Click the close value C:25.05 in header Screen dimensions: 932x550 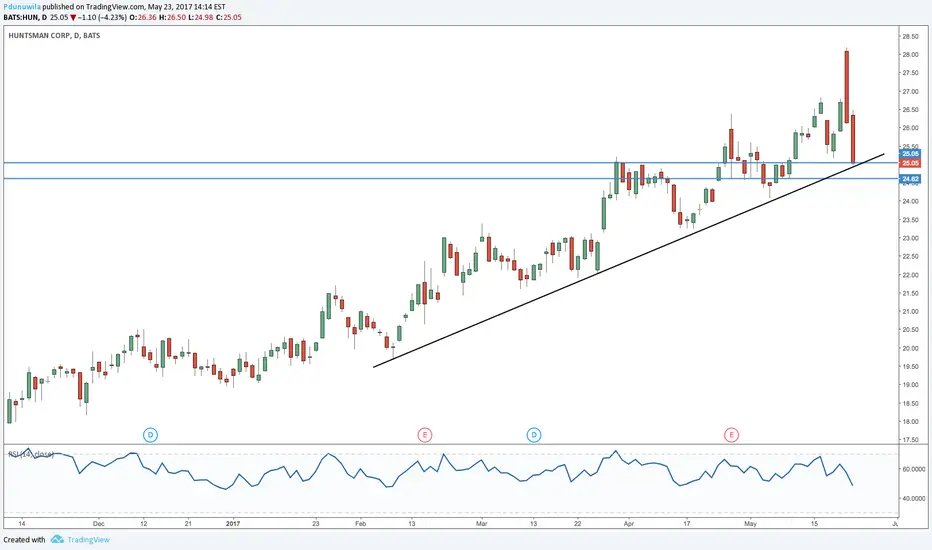tap(229, 17)
